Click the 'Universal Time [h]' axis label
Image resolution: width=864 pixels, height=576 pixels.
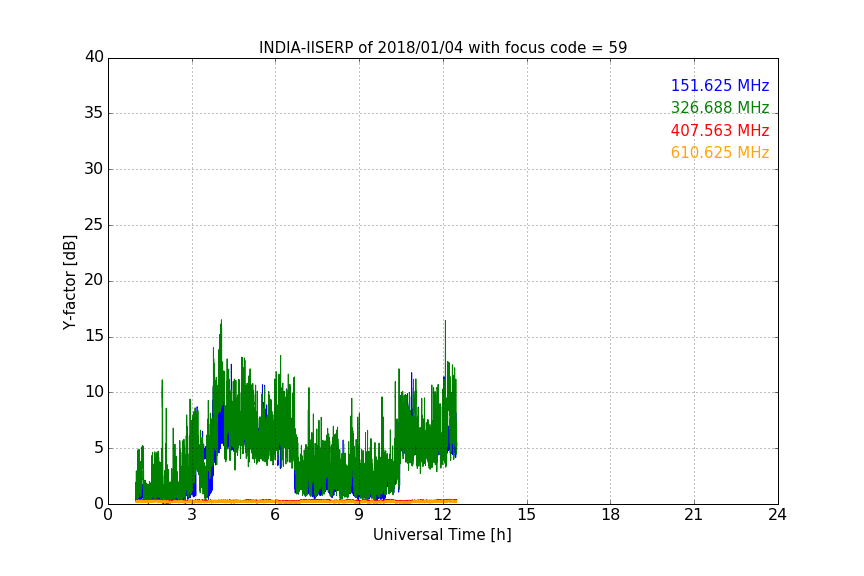coord(442,535)
